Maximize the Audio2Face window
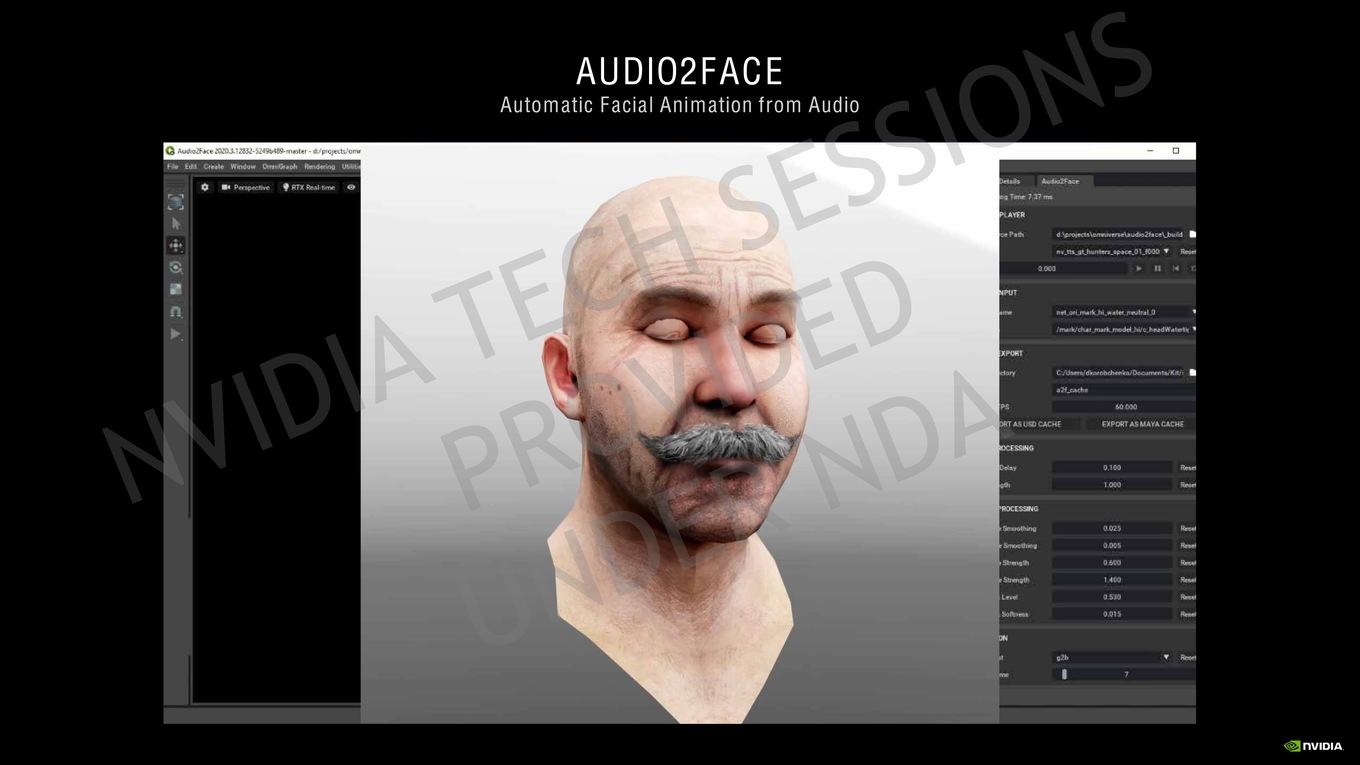 [x=1176, y=151]
